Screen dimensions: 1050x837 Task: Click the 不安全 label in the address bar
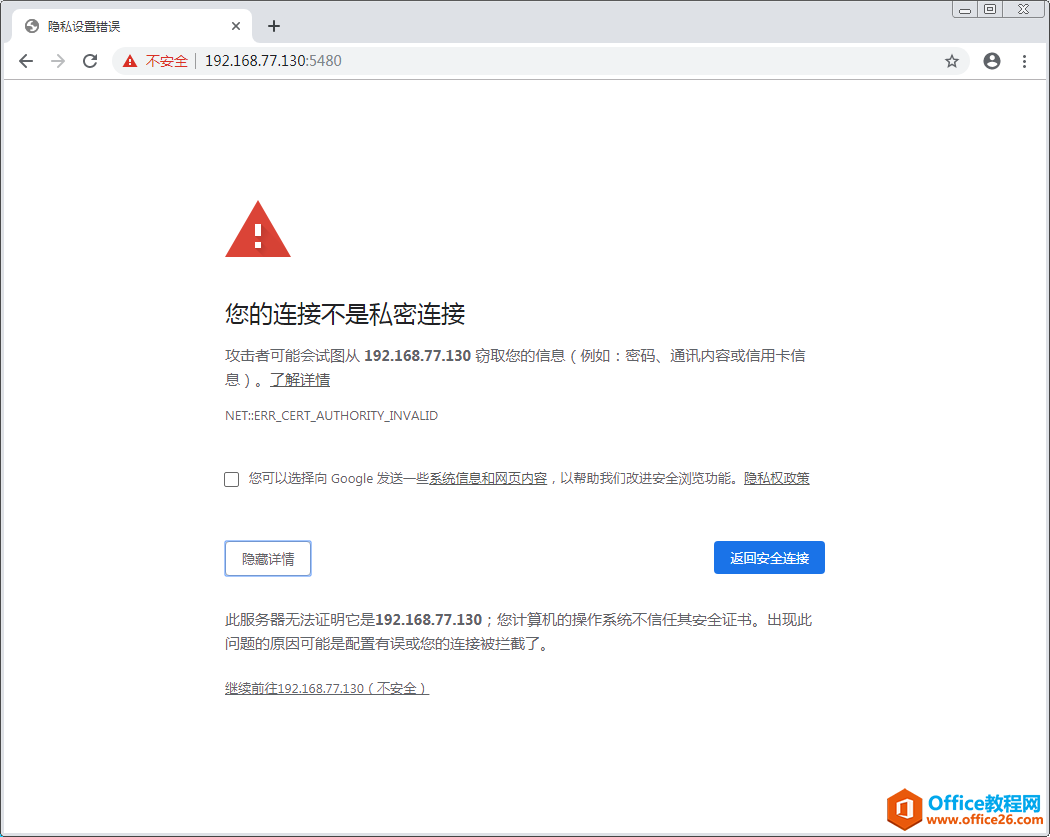click(x=167, y=61)
